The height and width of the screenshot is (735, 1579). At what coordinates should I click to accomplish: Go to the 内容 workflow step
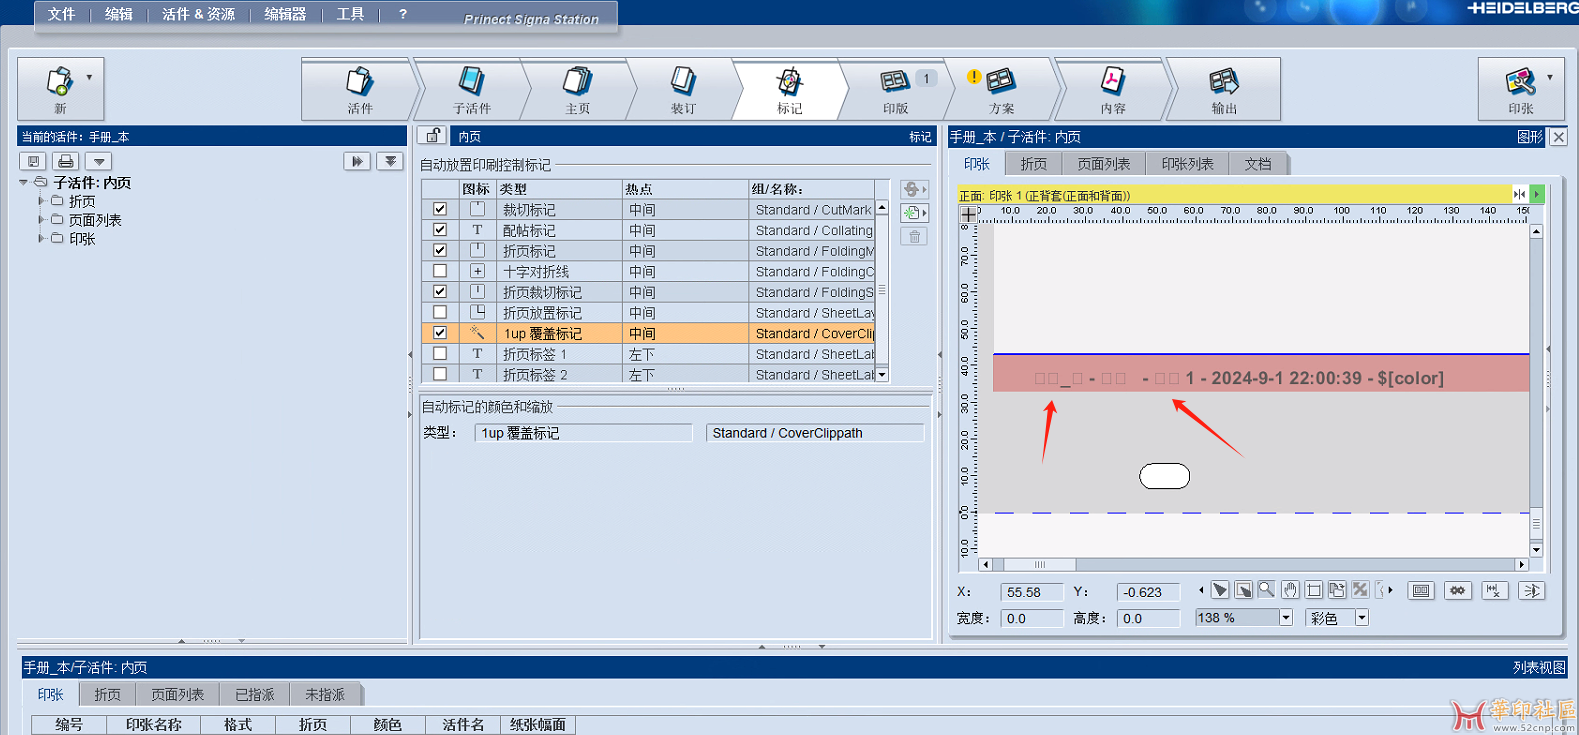click(x=1113, y=89)
